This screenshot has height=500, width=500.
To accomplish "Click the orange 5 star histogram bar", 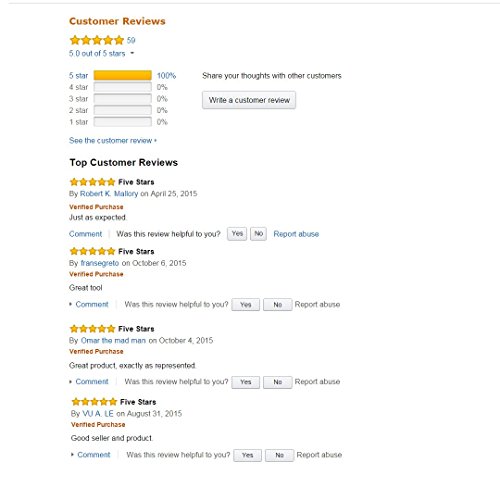I will click(x=123, y=75).
